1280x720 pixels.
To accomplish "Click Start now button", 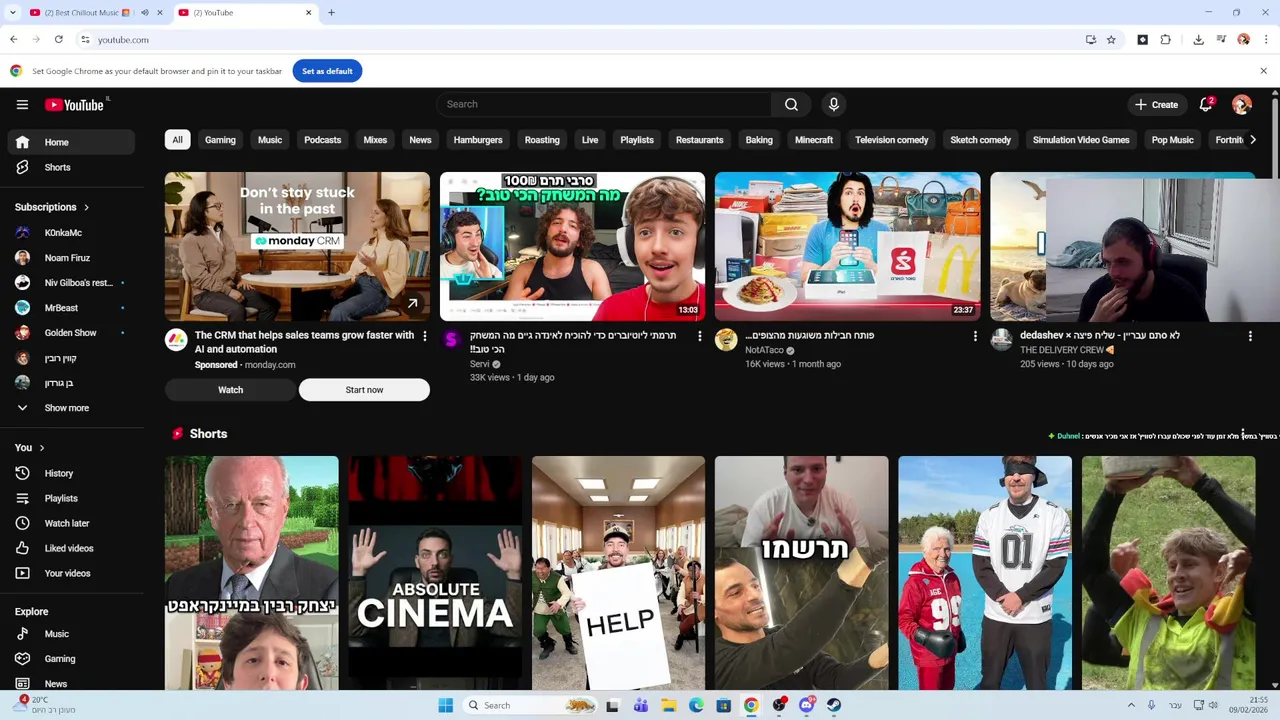I will pos(364,390).
